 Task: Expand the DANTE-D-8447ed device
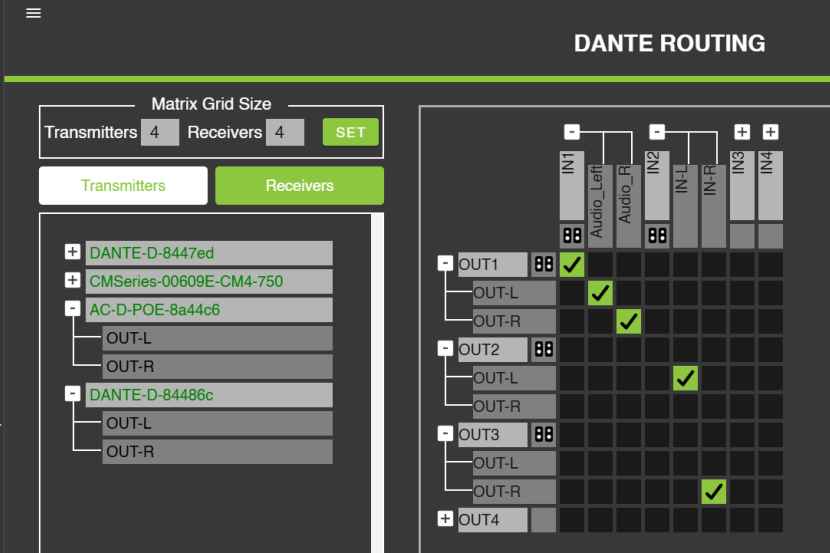coord(73,252)
